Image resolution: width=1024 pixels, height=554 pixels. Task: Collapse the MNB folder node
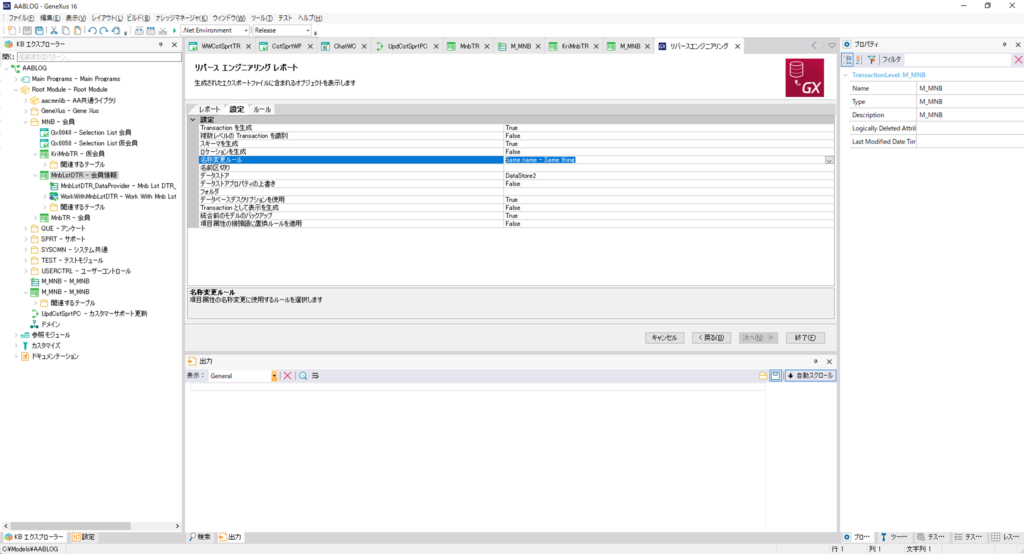tap(26, 122)
